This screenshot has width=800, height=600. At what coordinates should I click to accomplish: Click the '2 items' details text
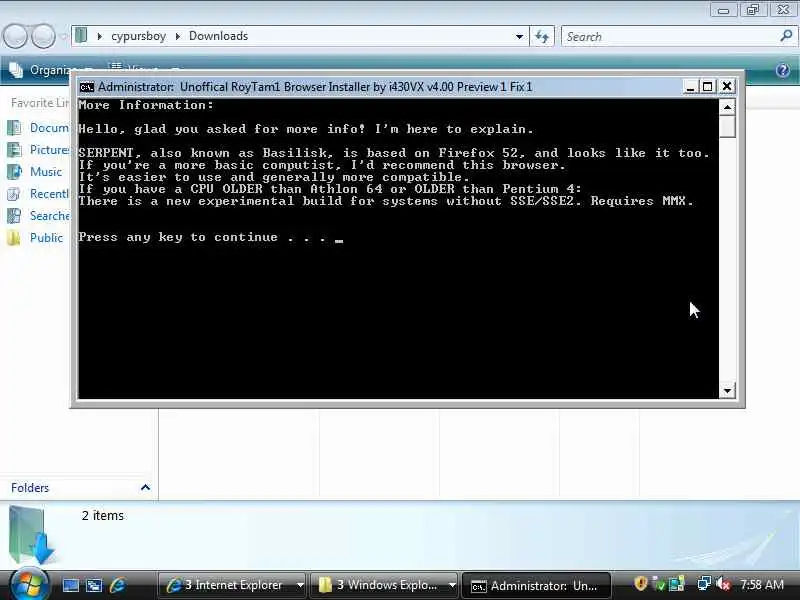coord(103,516)
